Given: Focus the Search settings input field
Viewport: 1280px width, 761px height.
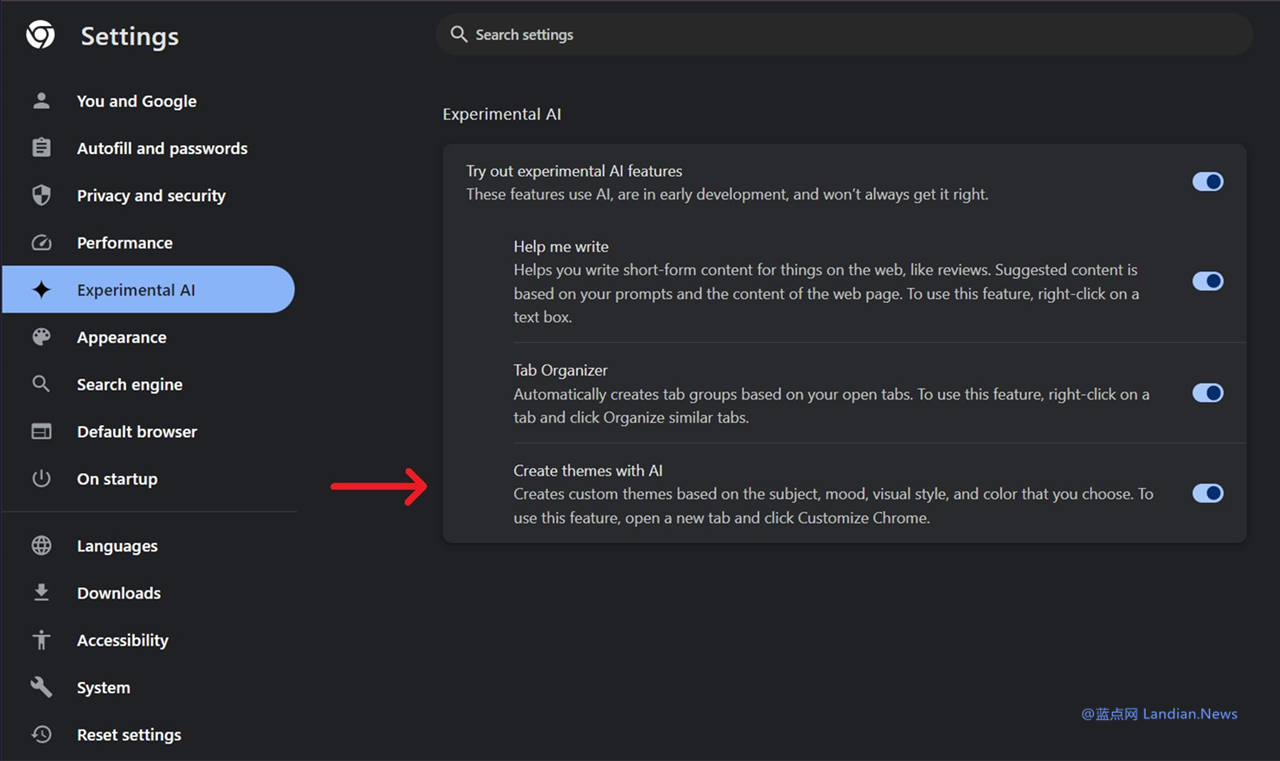Looking at the screenshot, I should click(845, 35).
